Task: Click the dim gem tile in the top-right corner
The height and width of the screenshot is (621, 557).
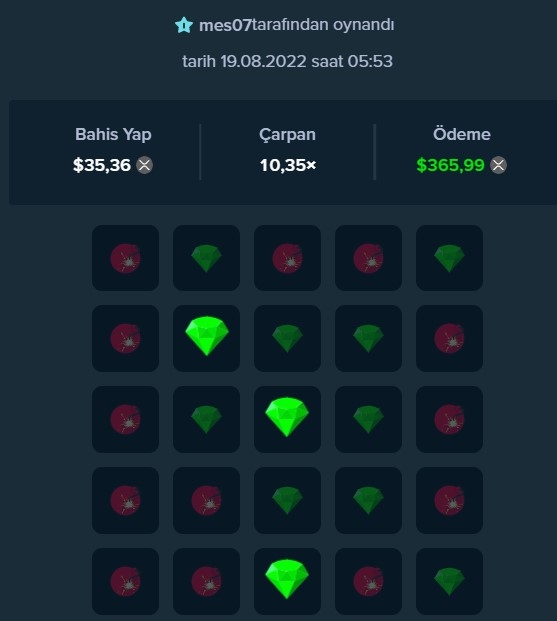Action: pos(449,258)
